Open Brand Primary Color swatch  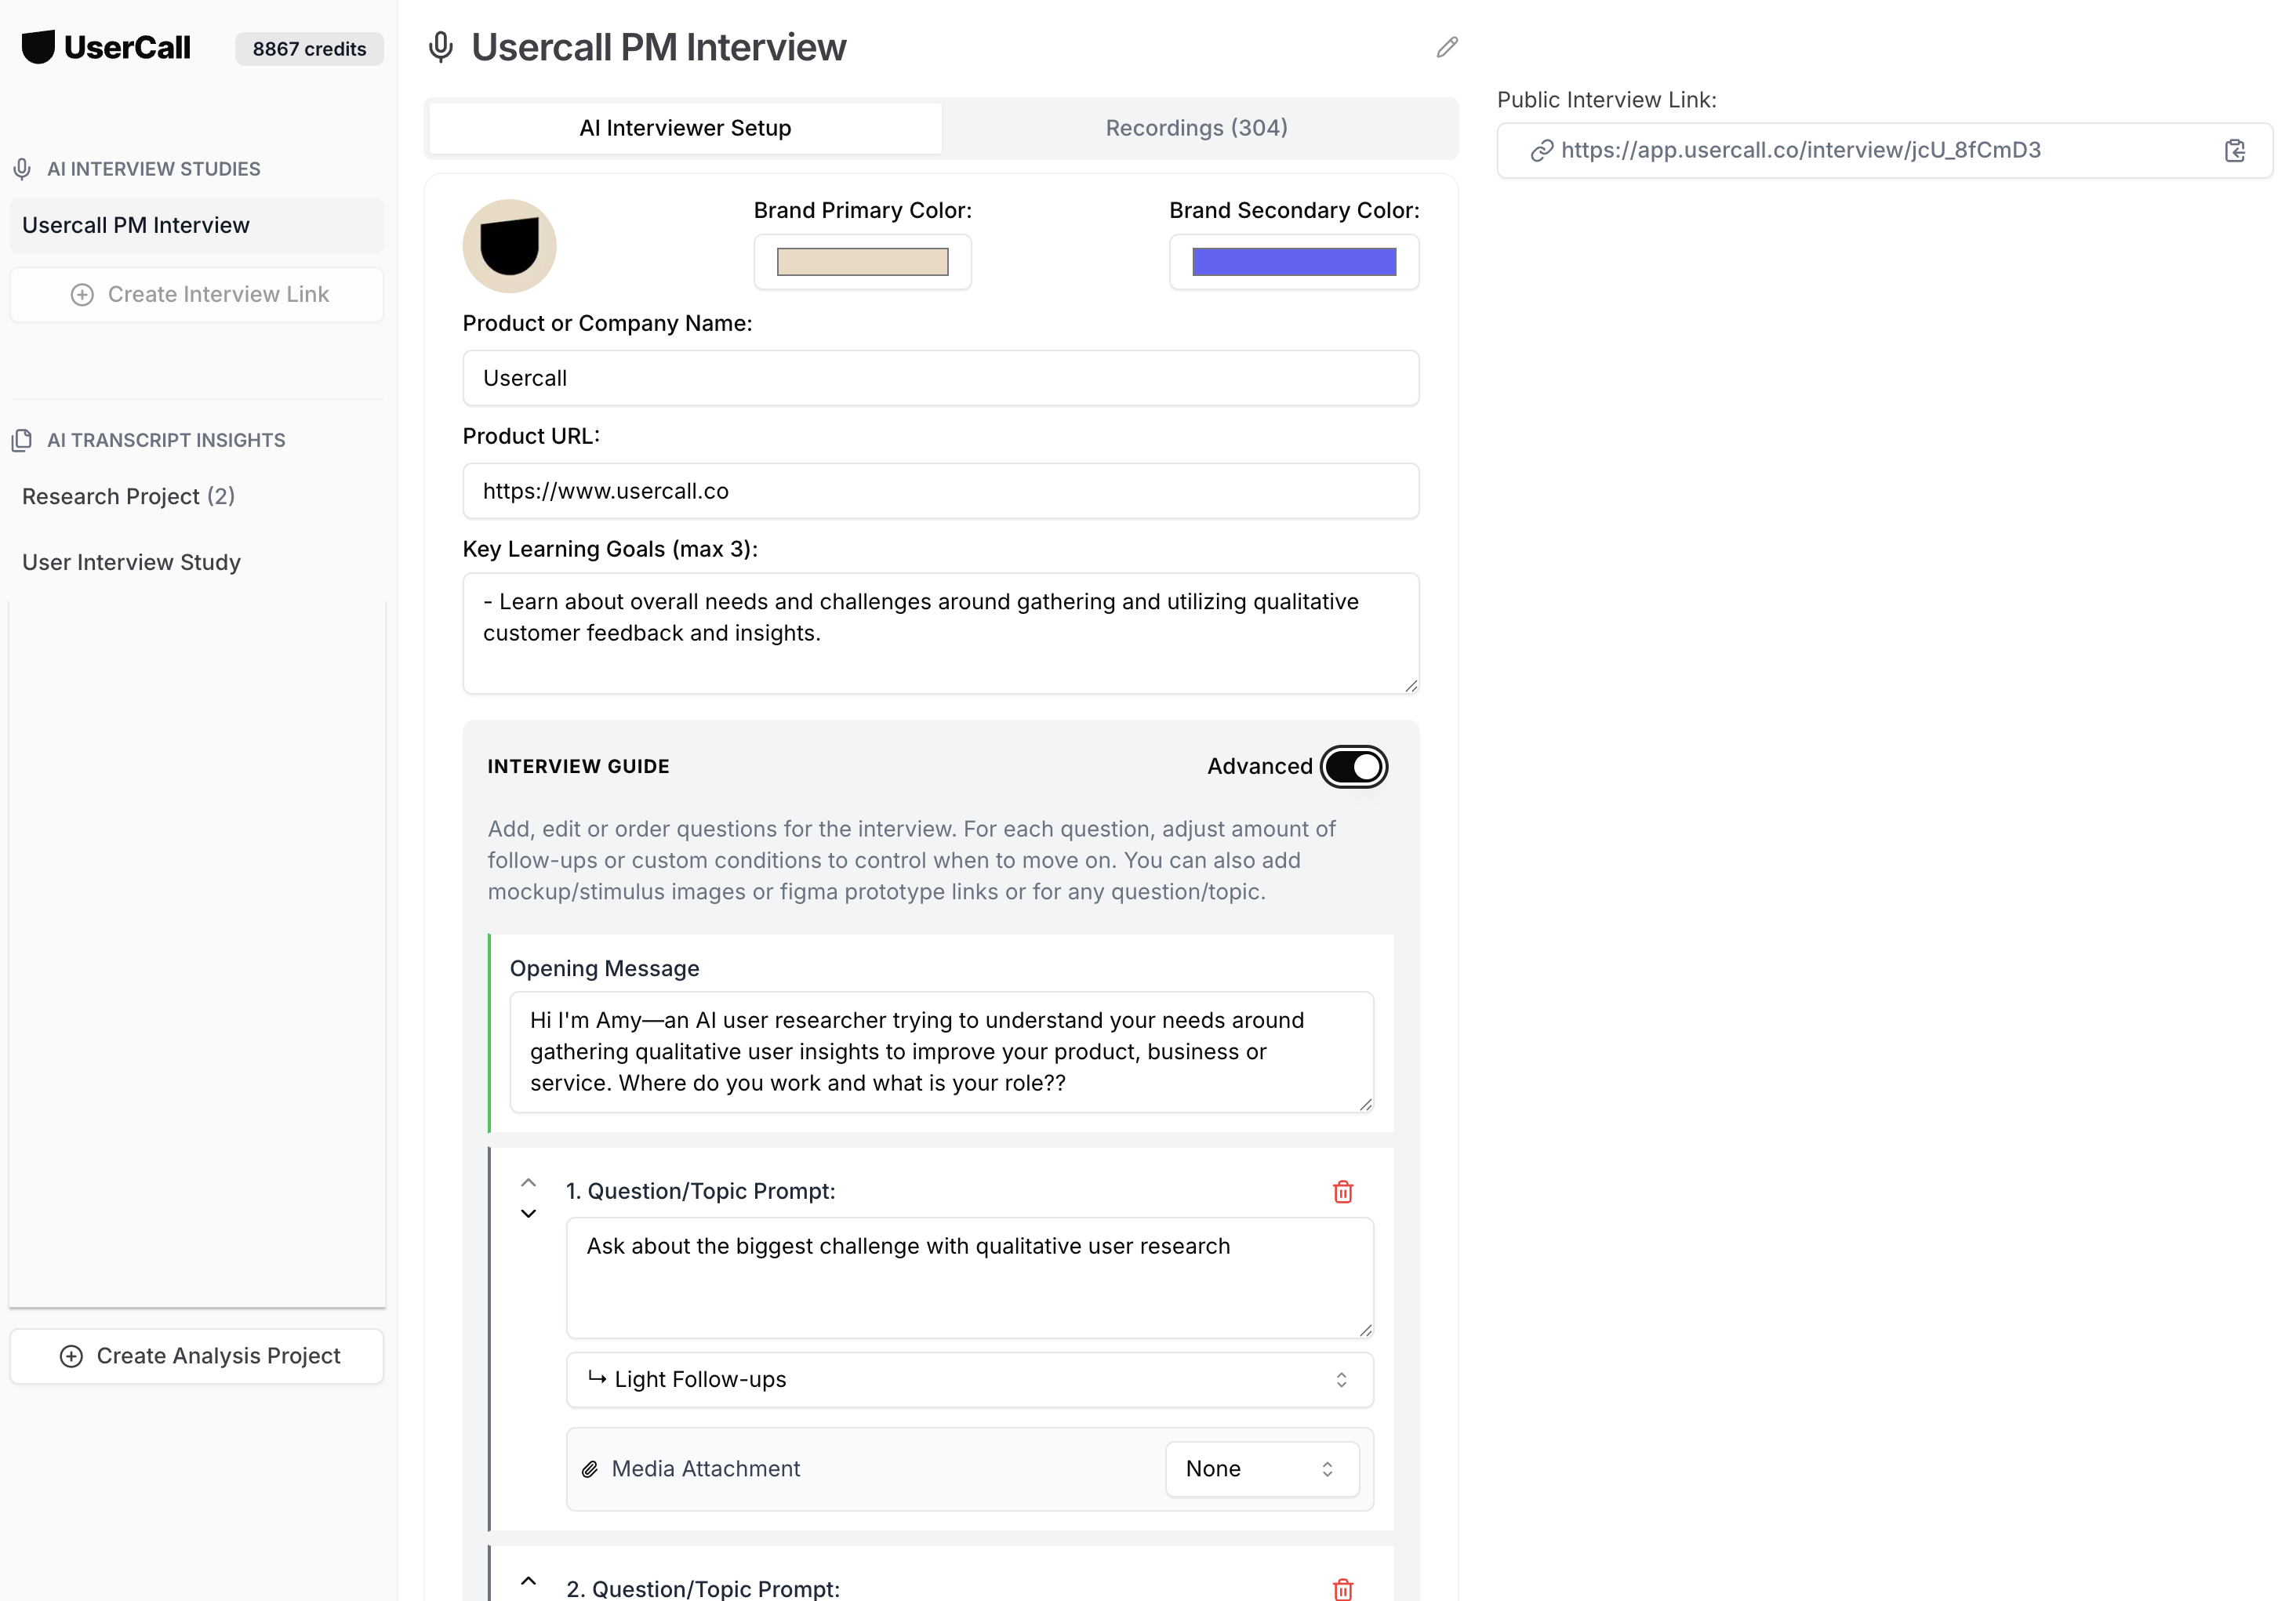point(862,262)
